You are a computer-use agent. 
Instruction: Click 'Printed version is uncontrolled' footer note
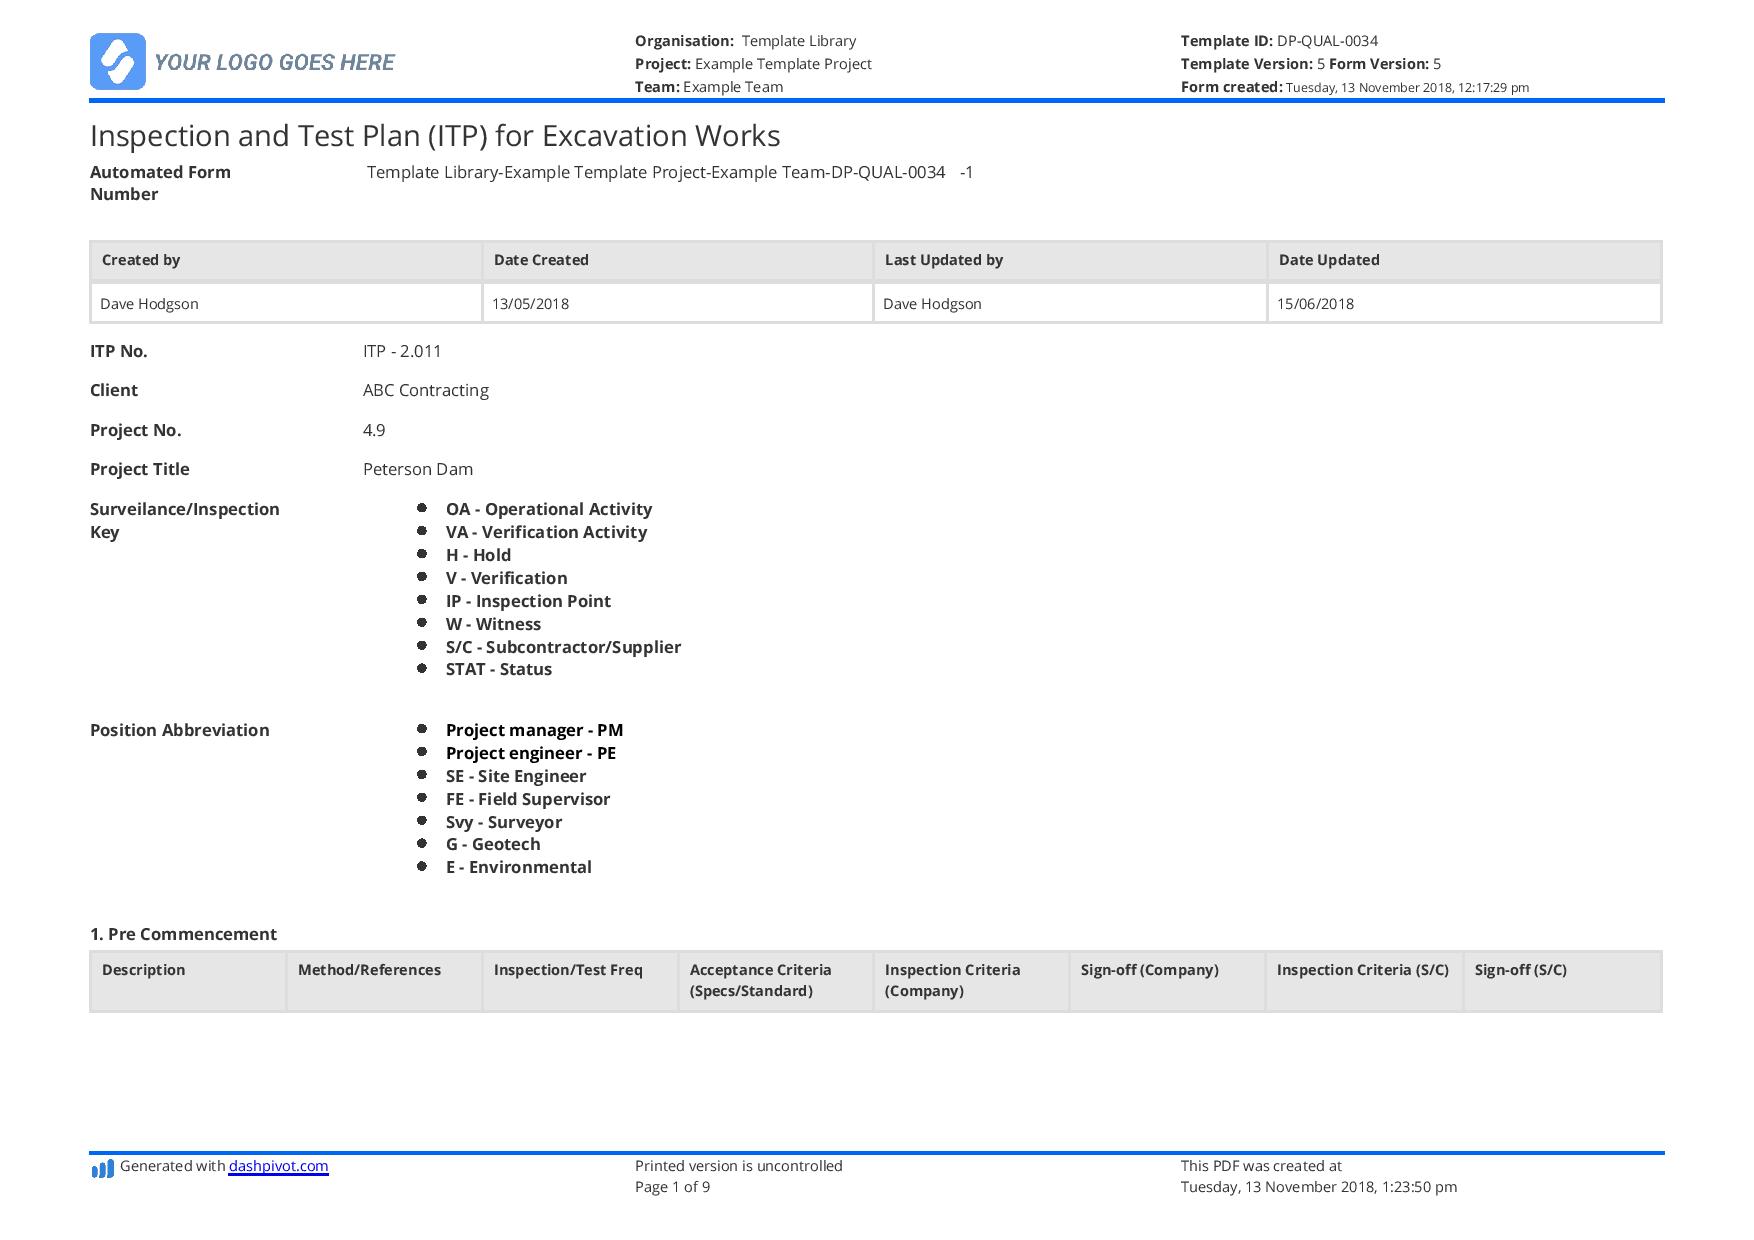(x=738, y=1166)
